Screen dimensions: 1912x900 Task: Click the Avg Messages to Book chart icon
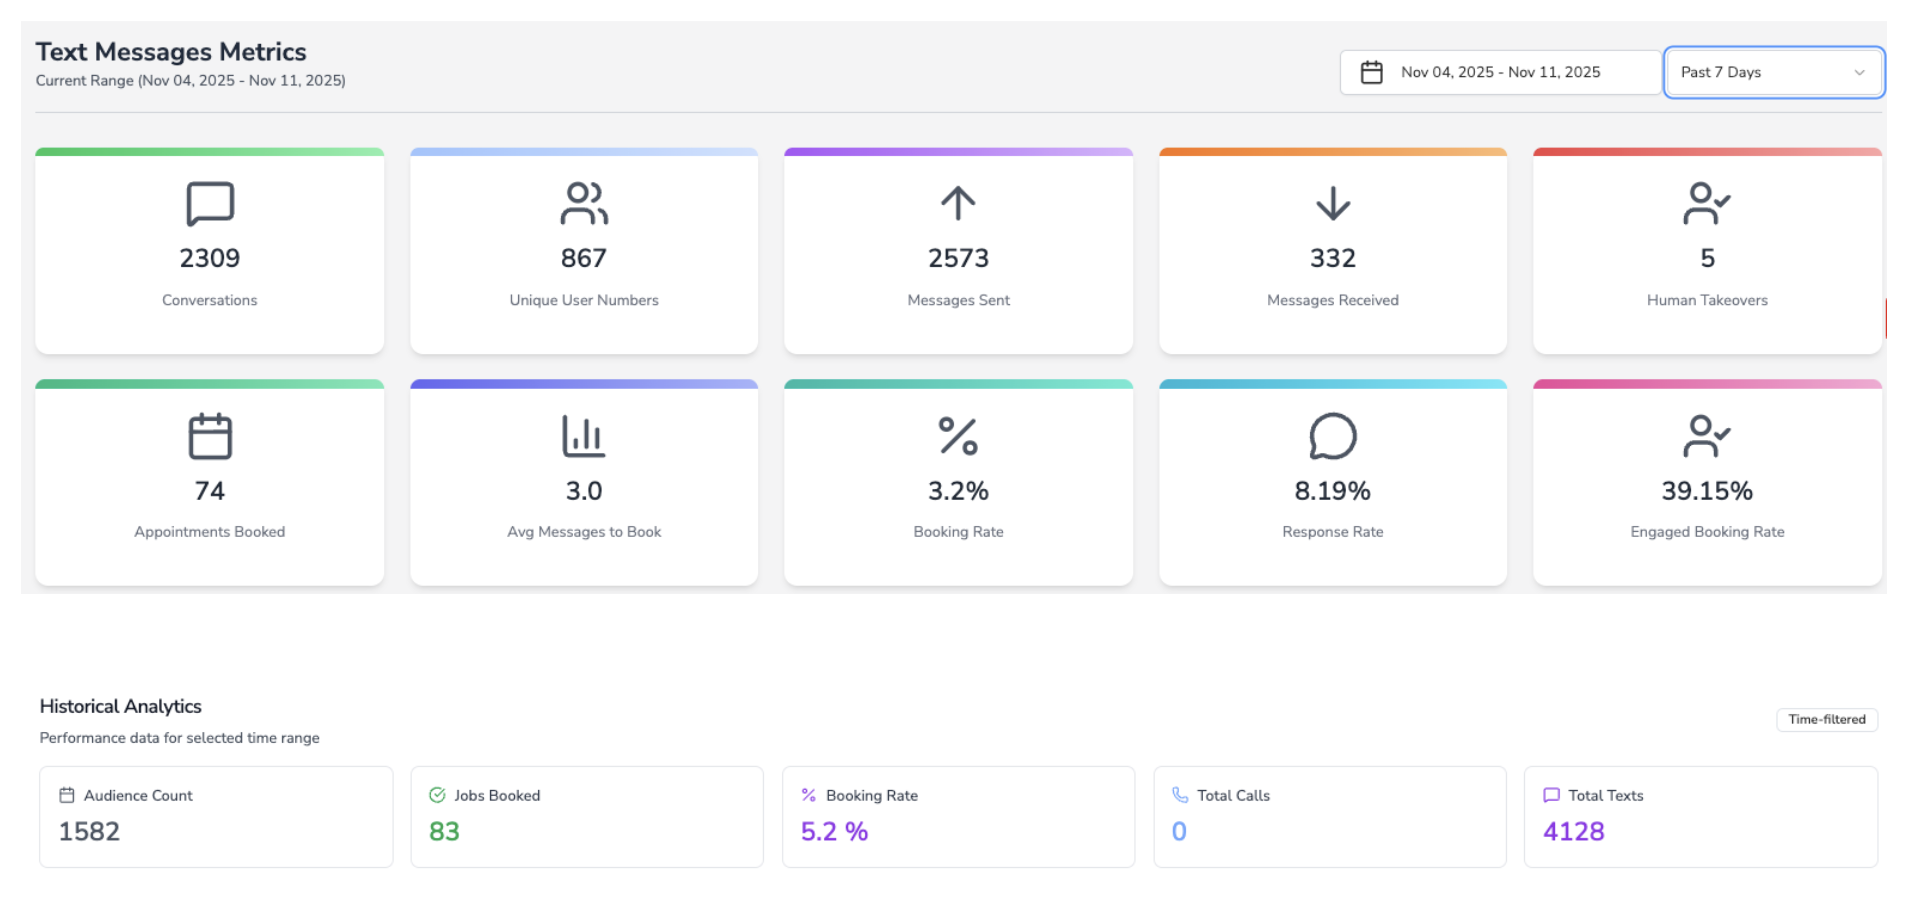click(x=583, y=436)
